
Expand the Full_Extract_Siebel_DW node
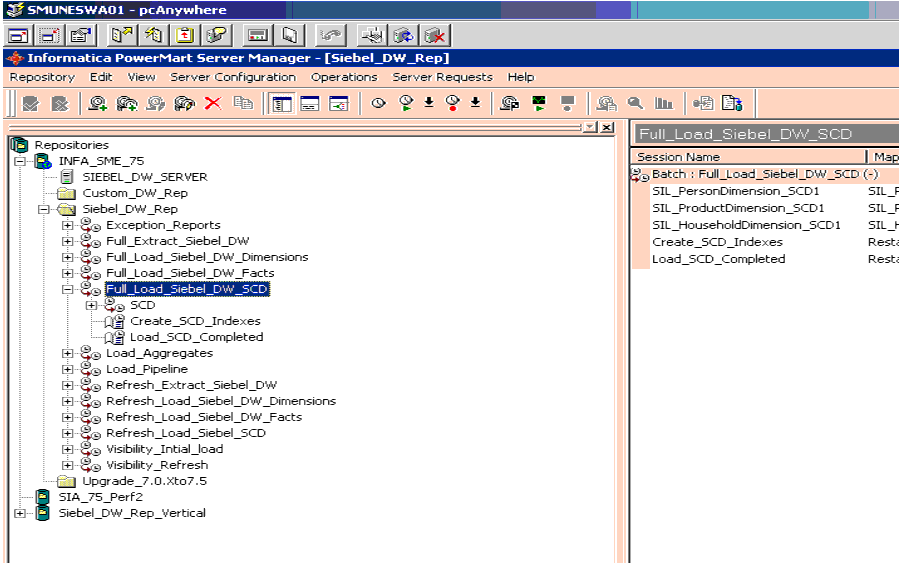tap(68, 241)
